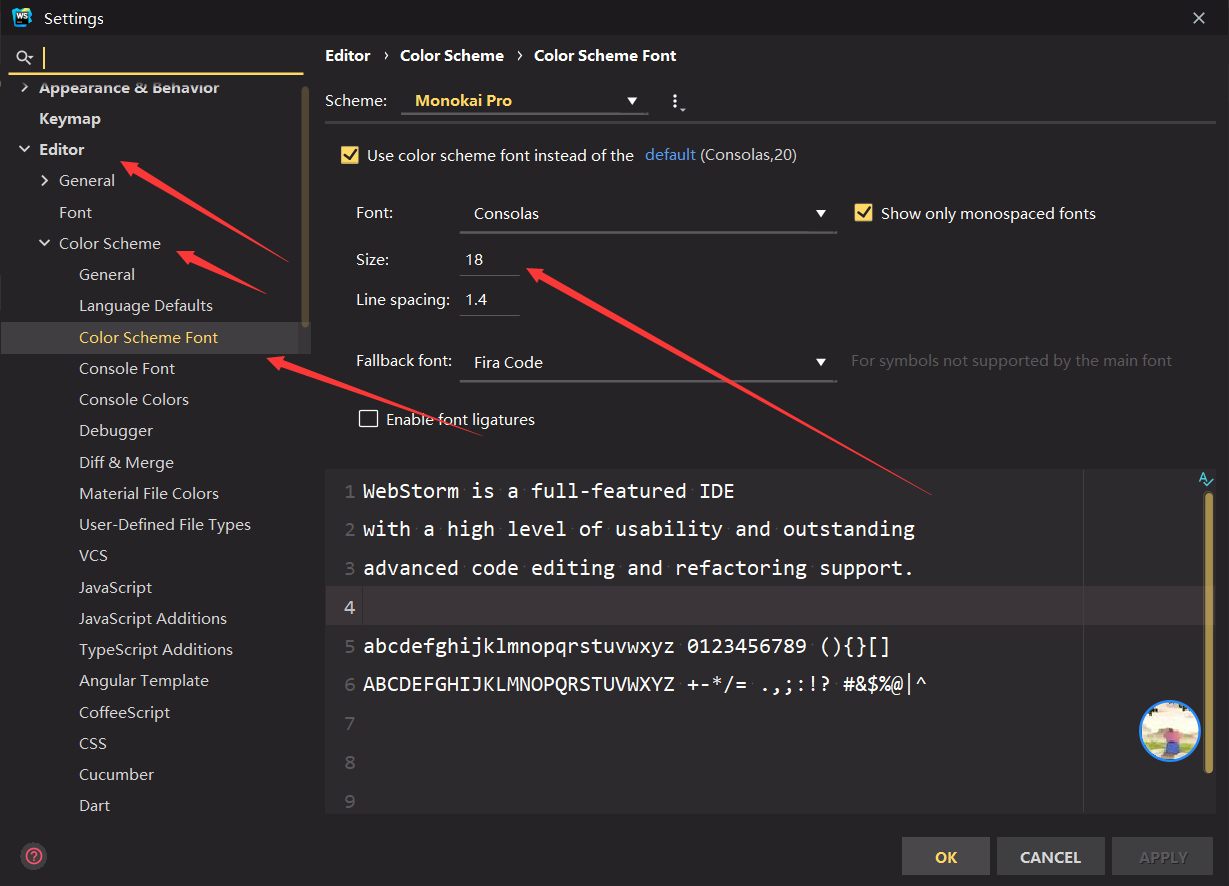Click the WebStorm logo in the title bar
The height and width of the screenshot is (886, 1229).
point(21,17)
